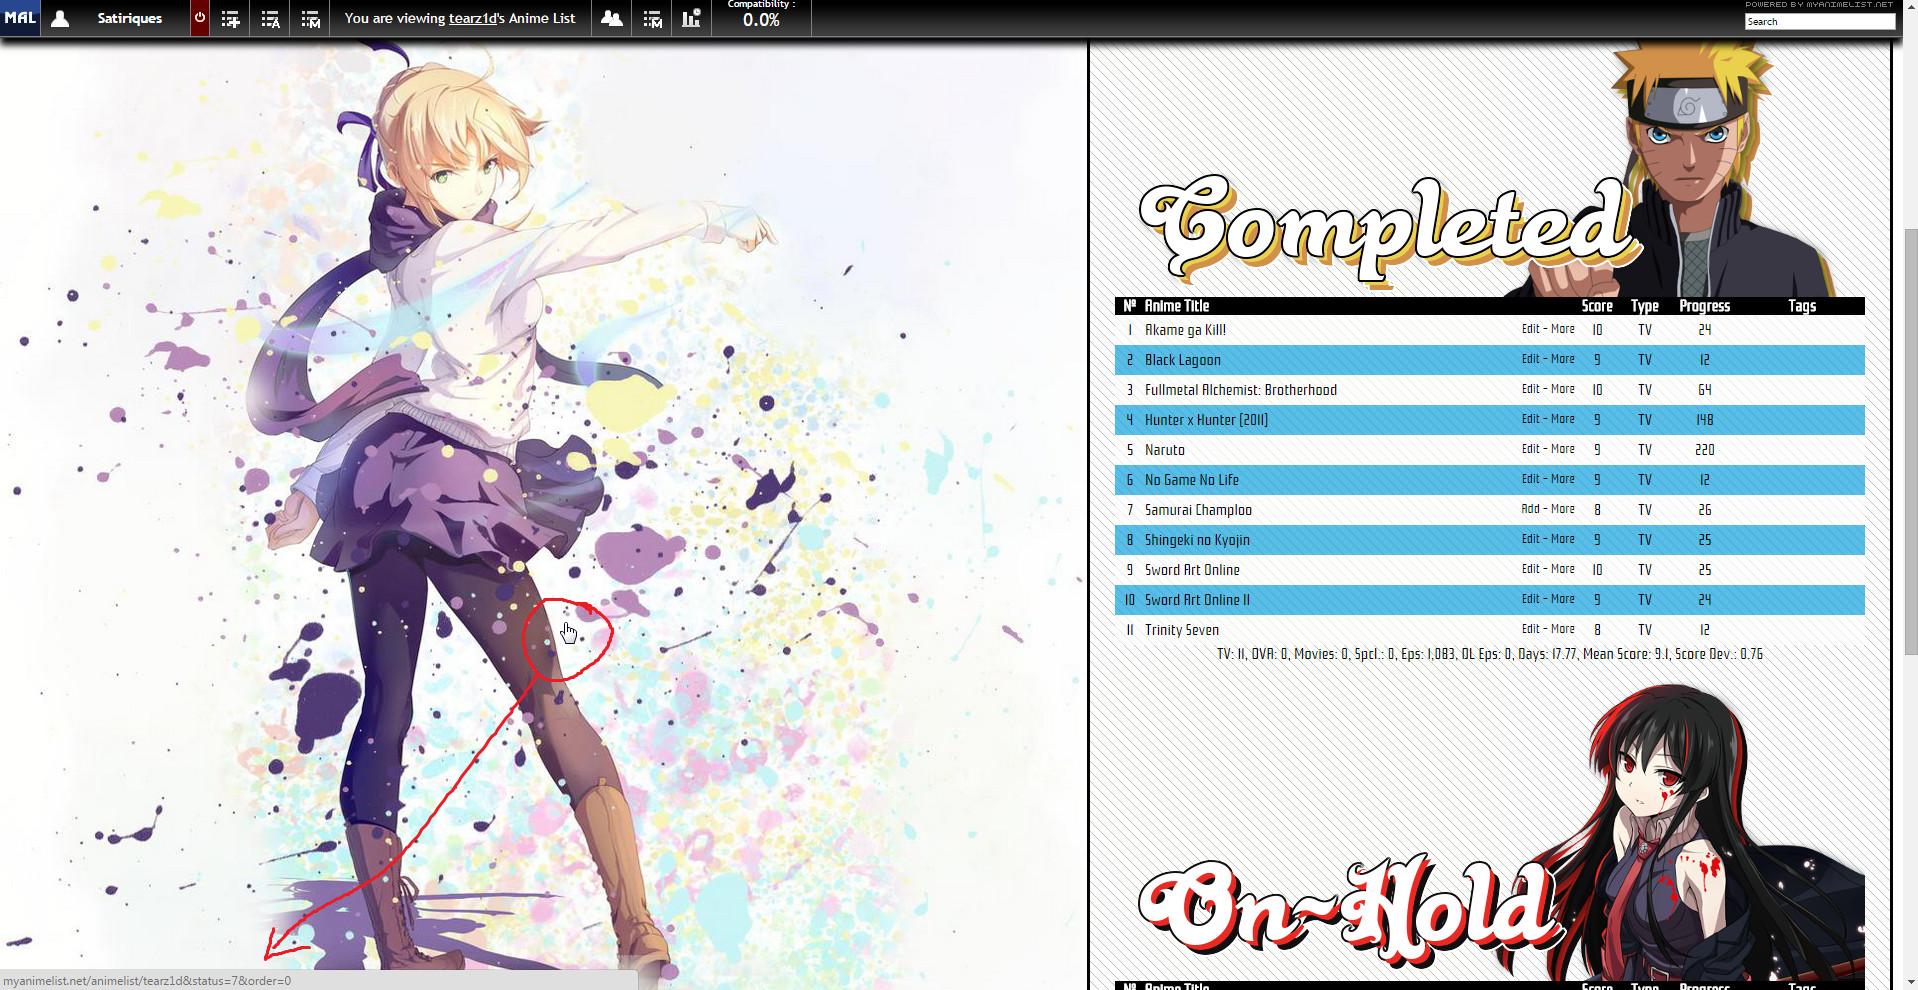This screenshot has width=1918, height=990.
Task: Open the Samurai Champloo entry
Action: [x=1199, y=510]
